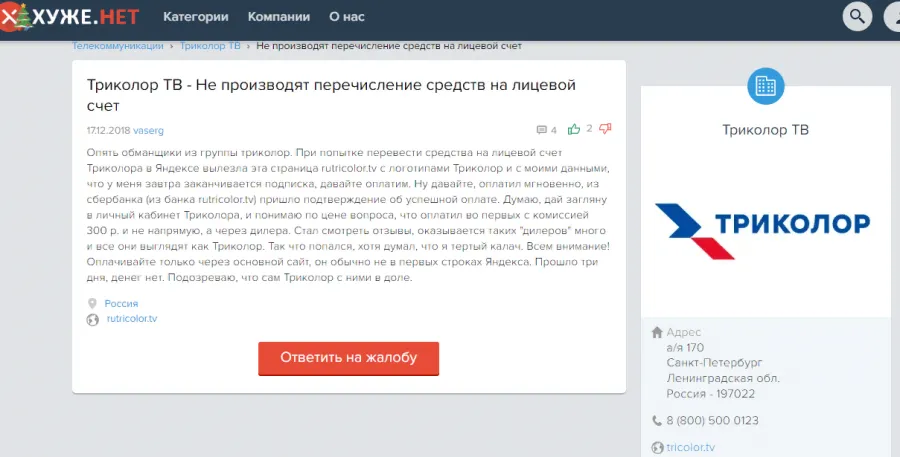The width and height of the screenshot is (900, 457).
Task: Click the ХУЖЕ.НЕТ site logo
Action: pyautogui.click(x=69, y=16)
